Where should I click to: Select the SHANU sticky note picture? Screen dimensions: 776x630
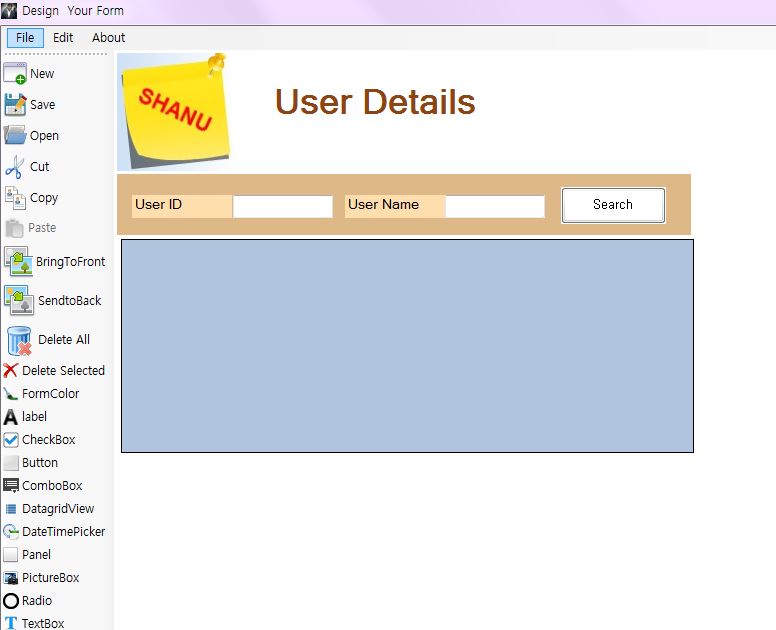coord(173,112)
